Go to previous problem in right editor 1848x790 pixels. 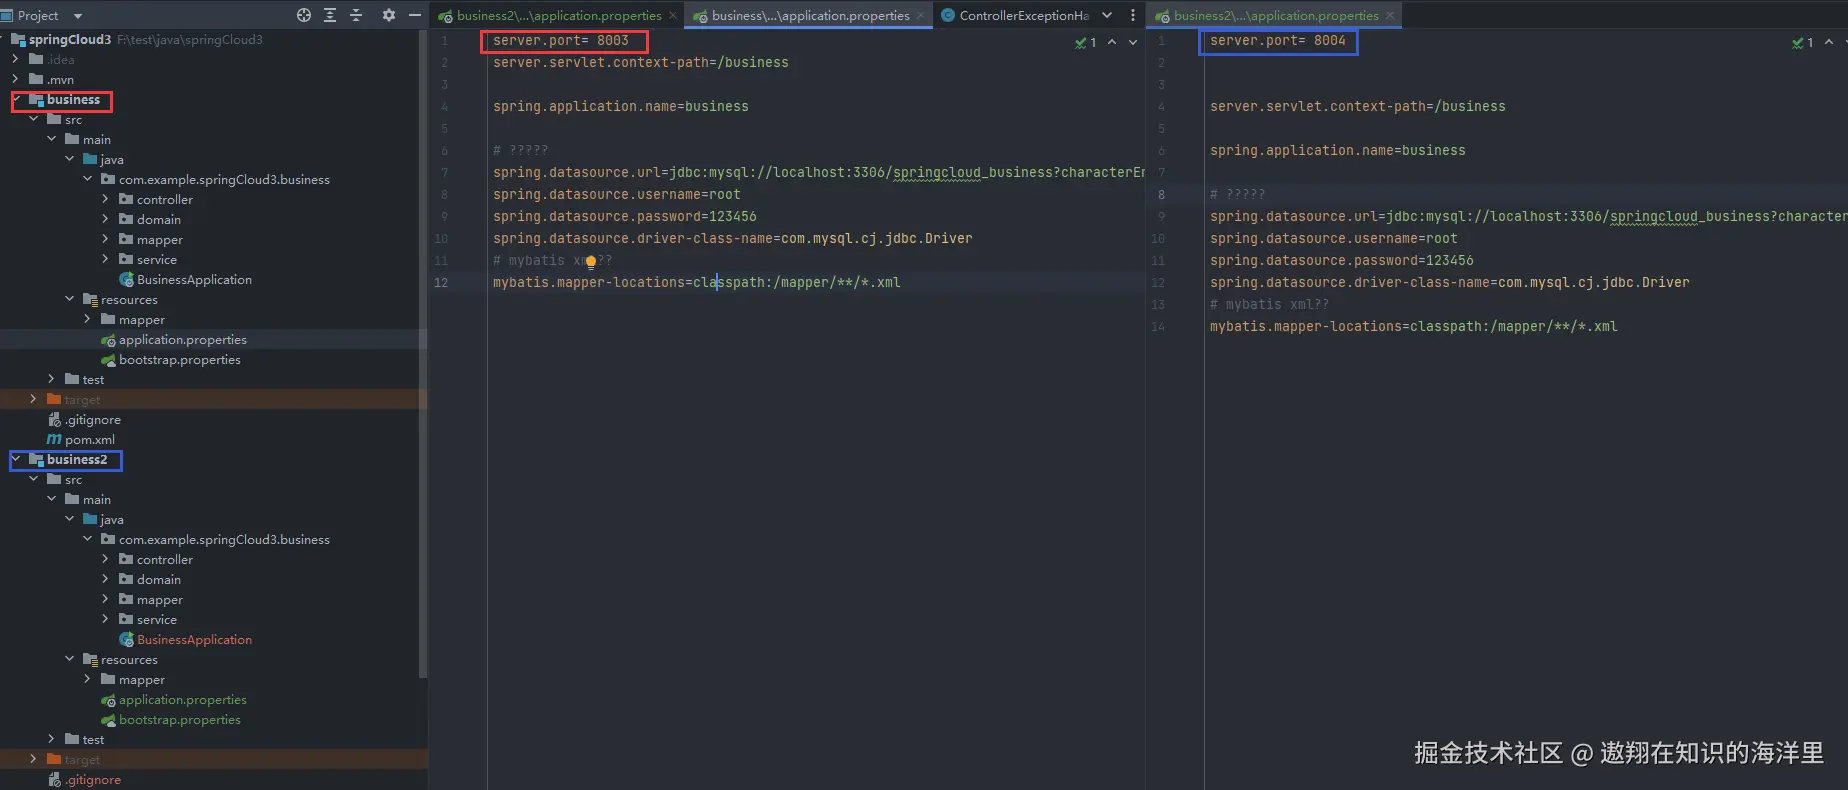tap(1829, 42)
